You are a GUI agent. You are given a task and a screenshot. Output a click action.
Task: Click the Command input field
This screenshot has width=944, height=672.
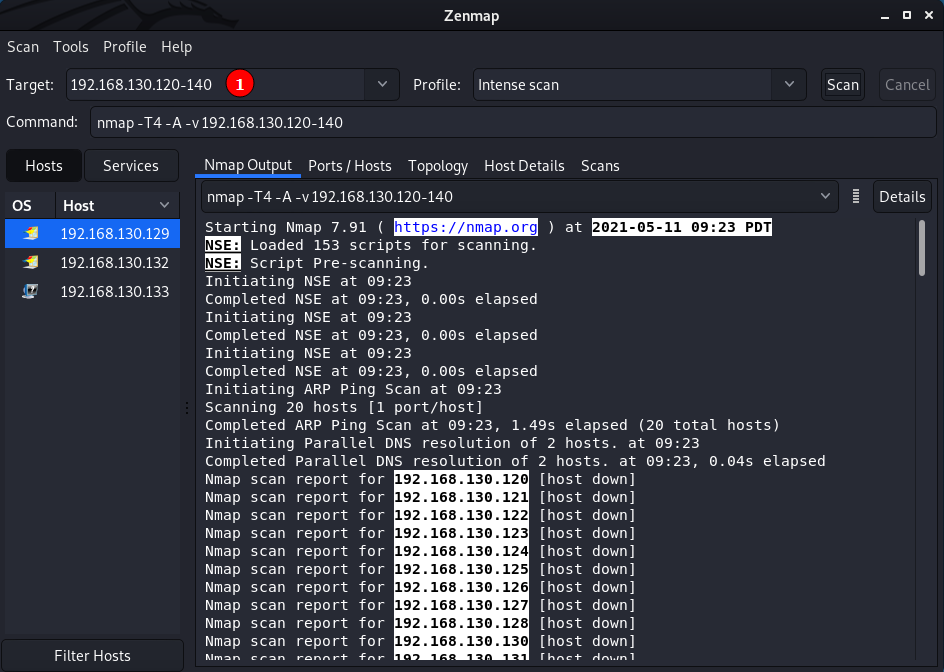coord(513,122)
